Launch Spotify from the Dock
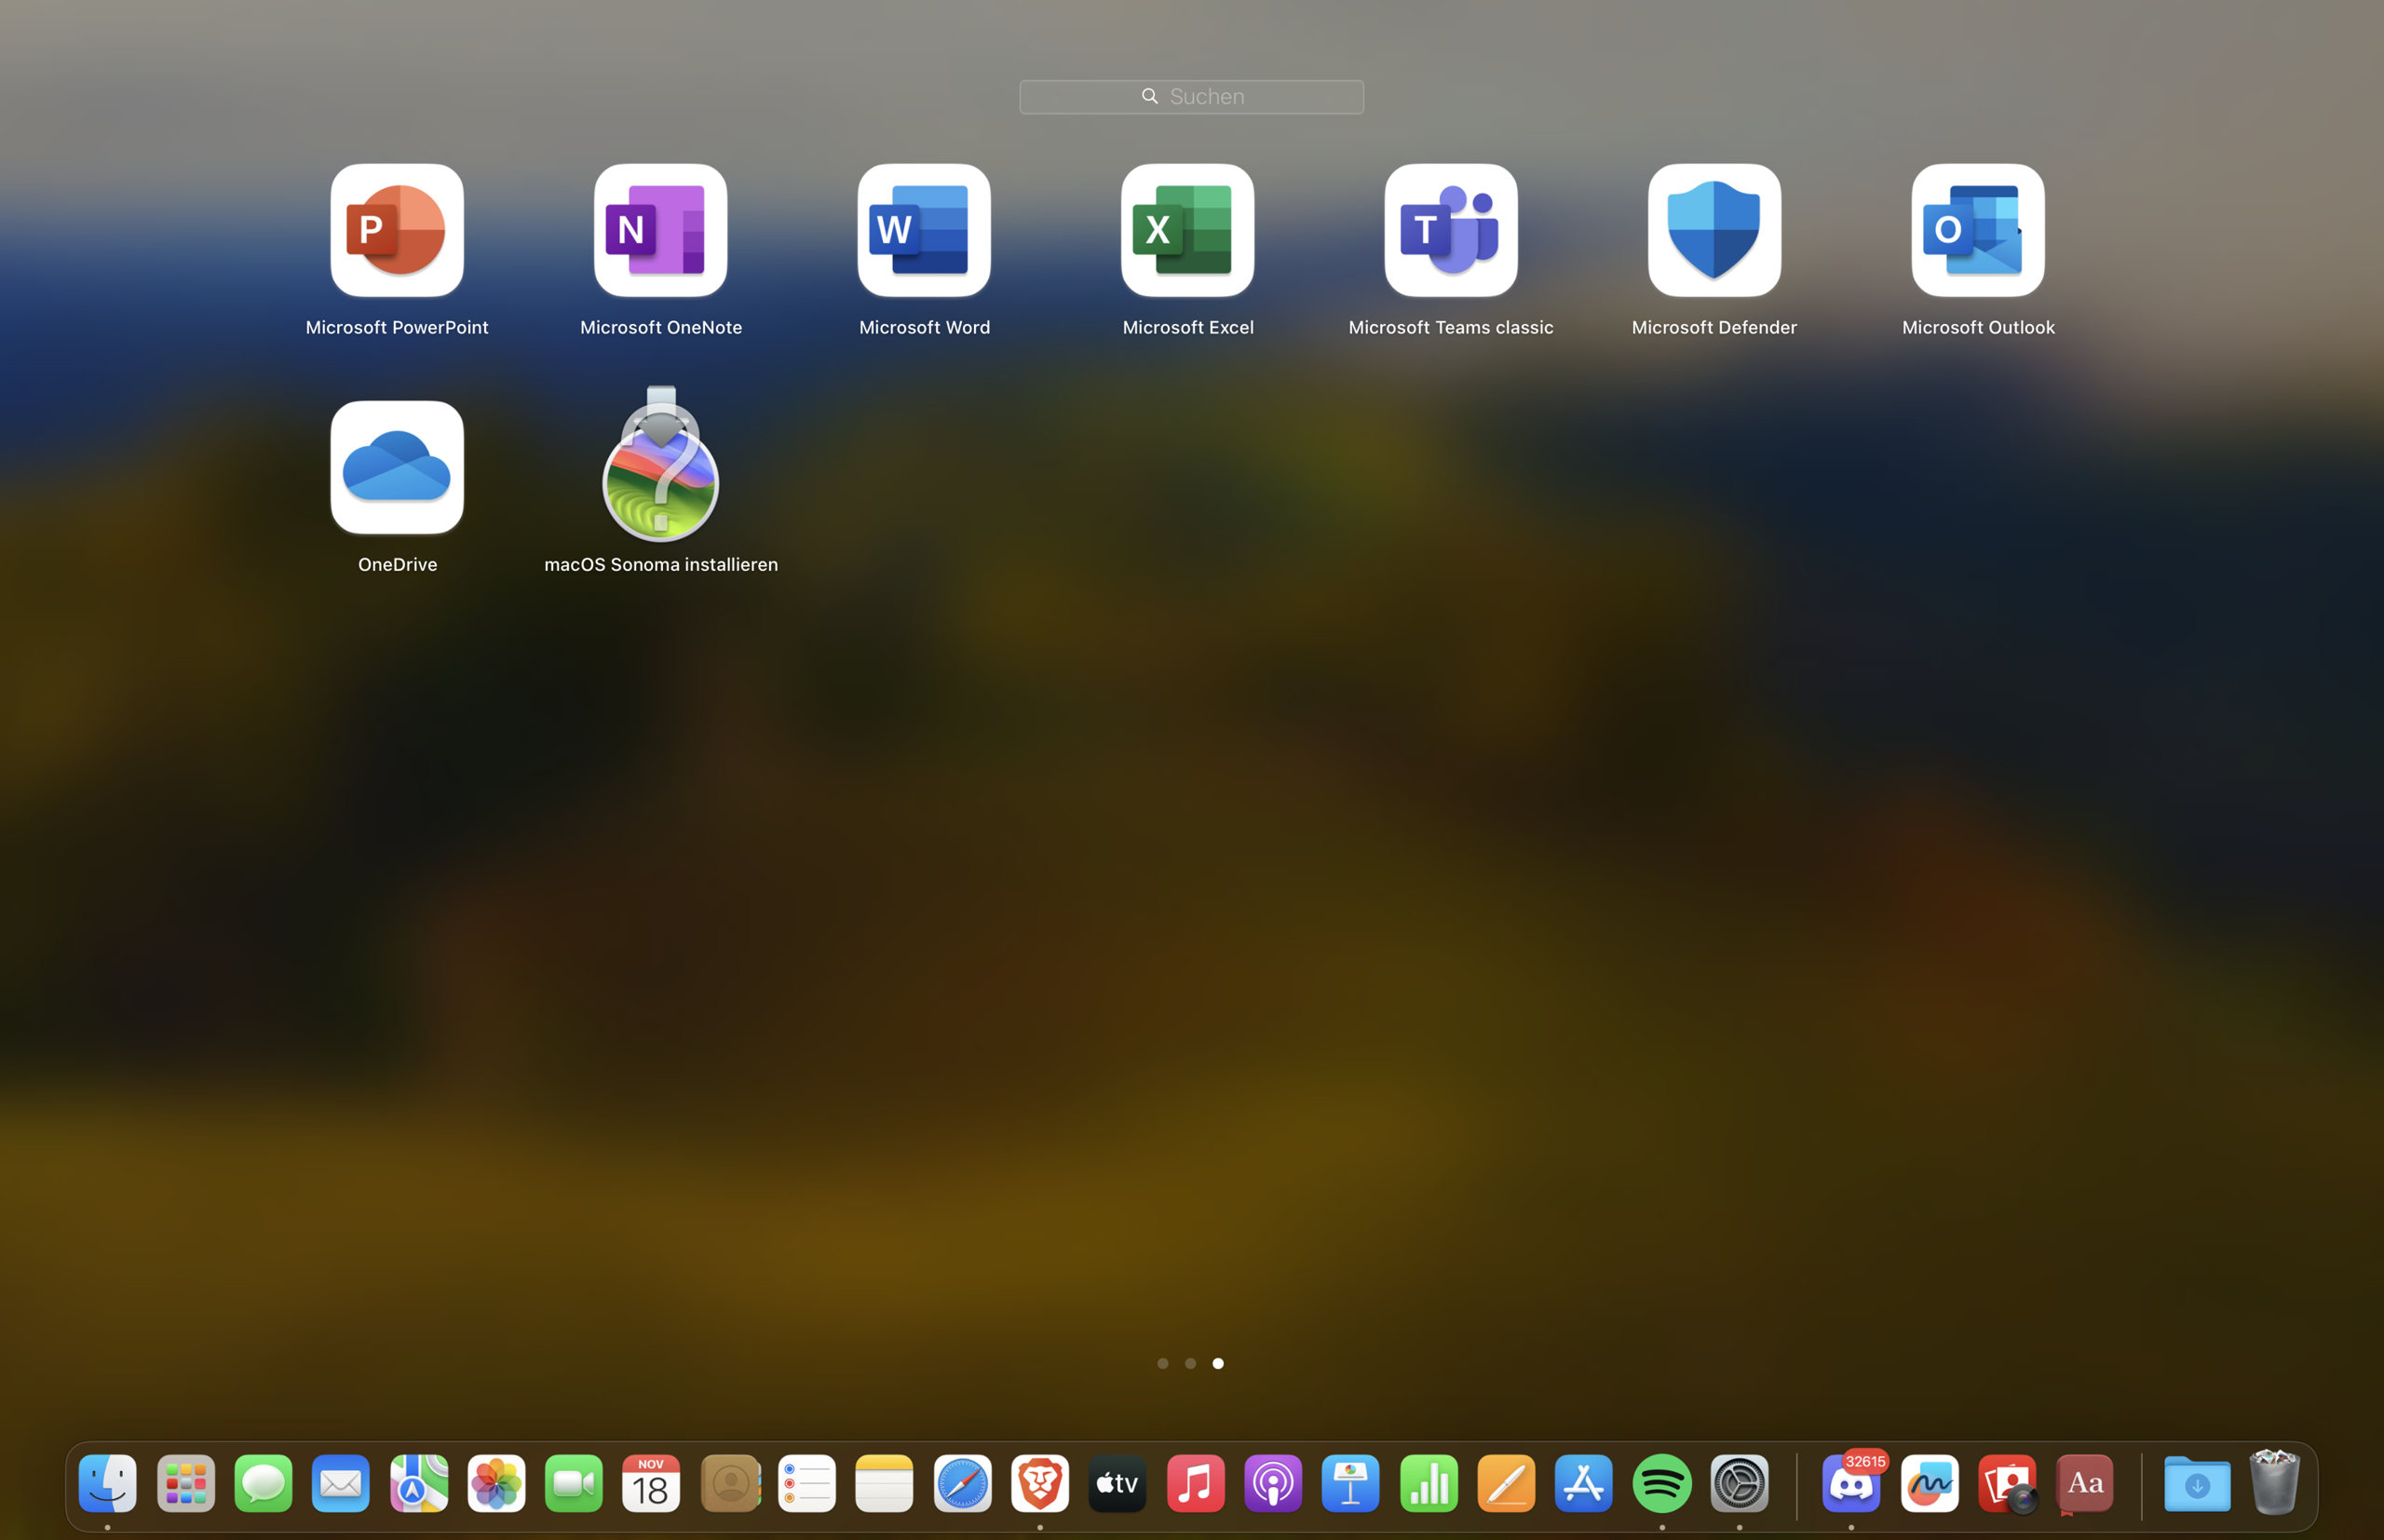 pyautogui.click(x=1661, y=1483)
